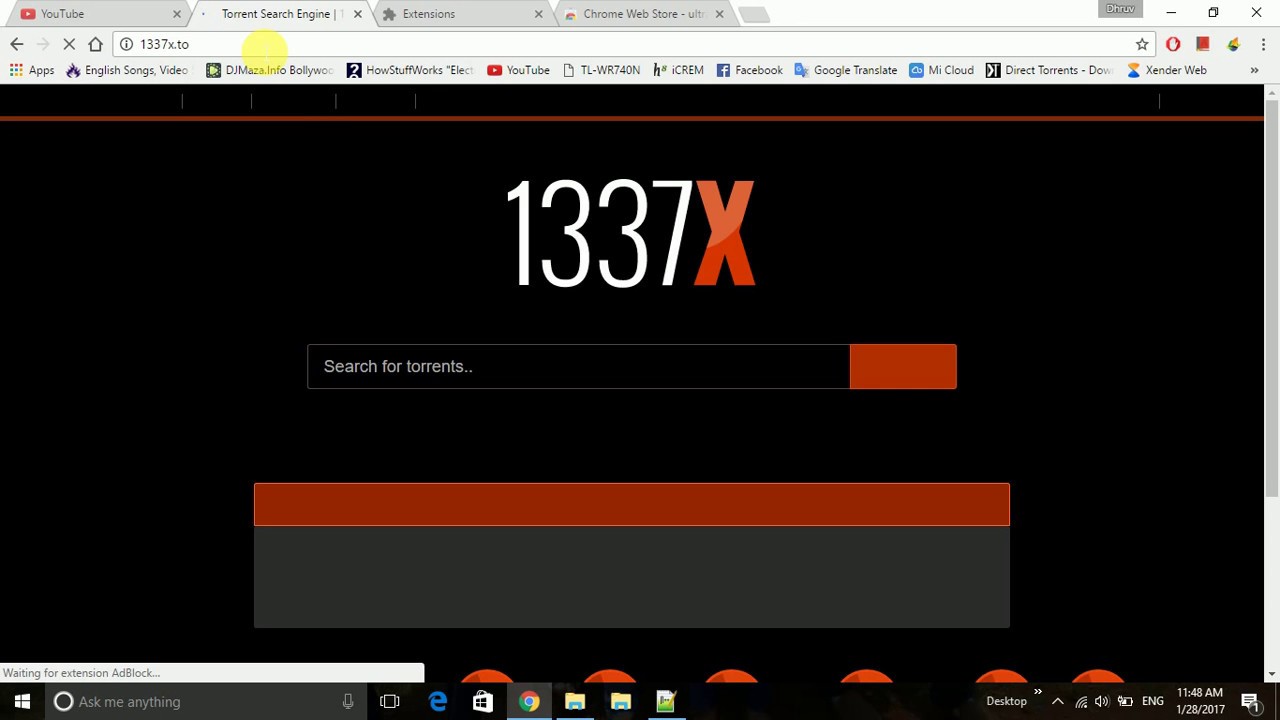Open the first File Explorer taskbar icon

[x=575, y=701]
